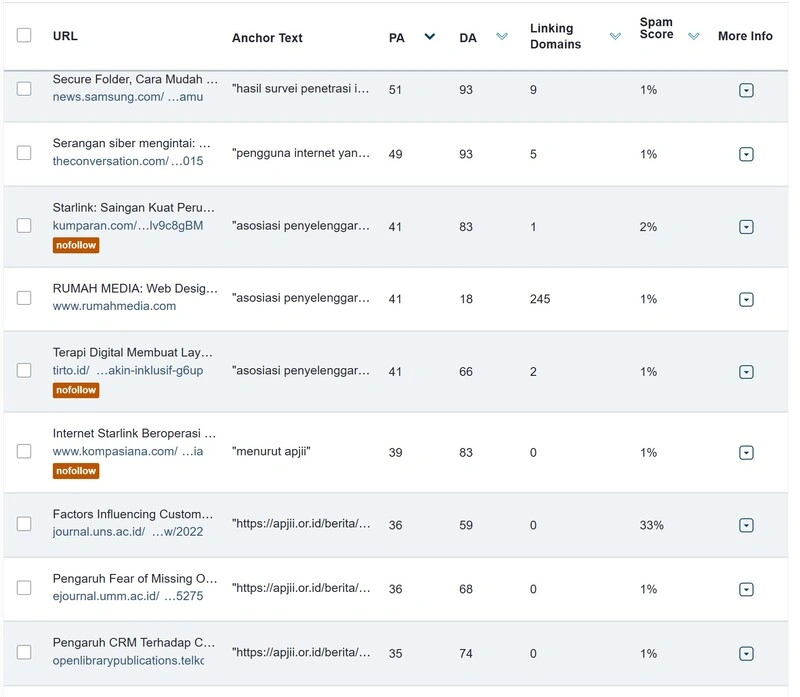Click the PA value 51
Viewport: 800px width, 697px height.
pos(395,90)
